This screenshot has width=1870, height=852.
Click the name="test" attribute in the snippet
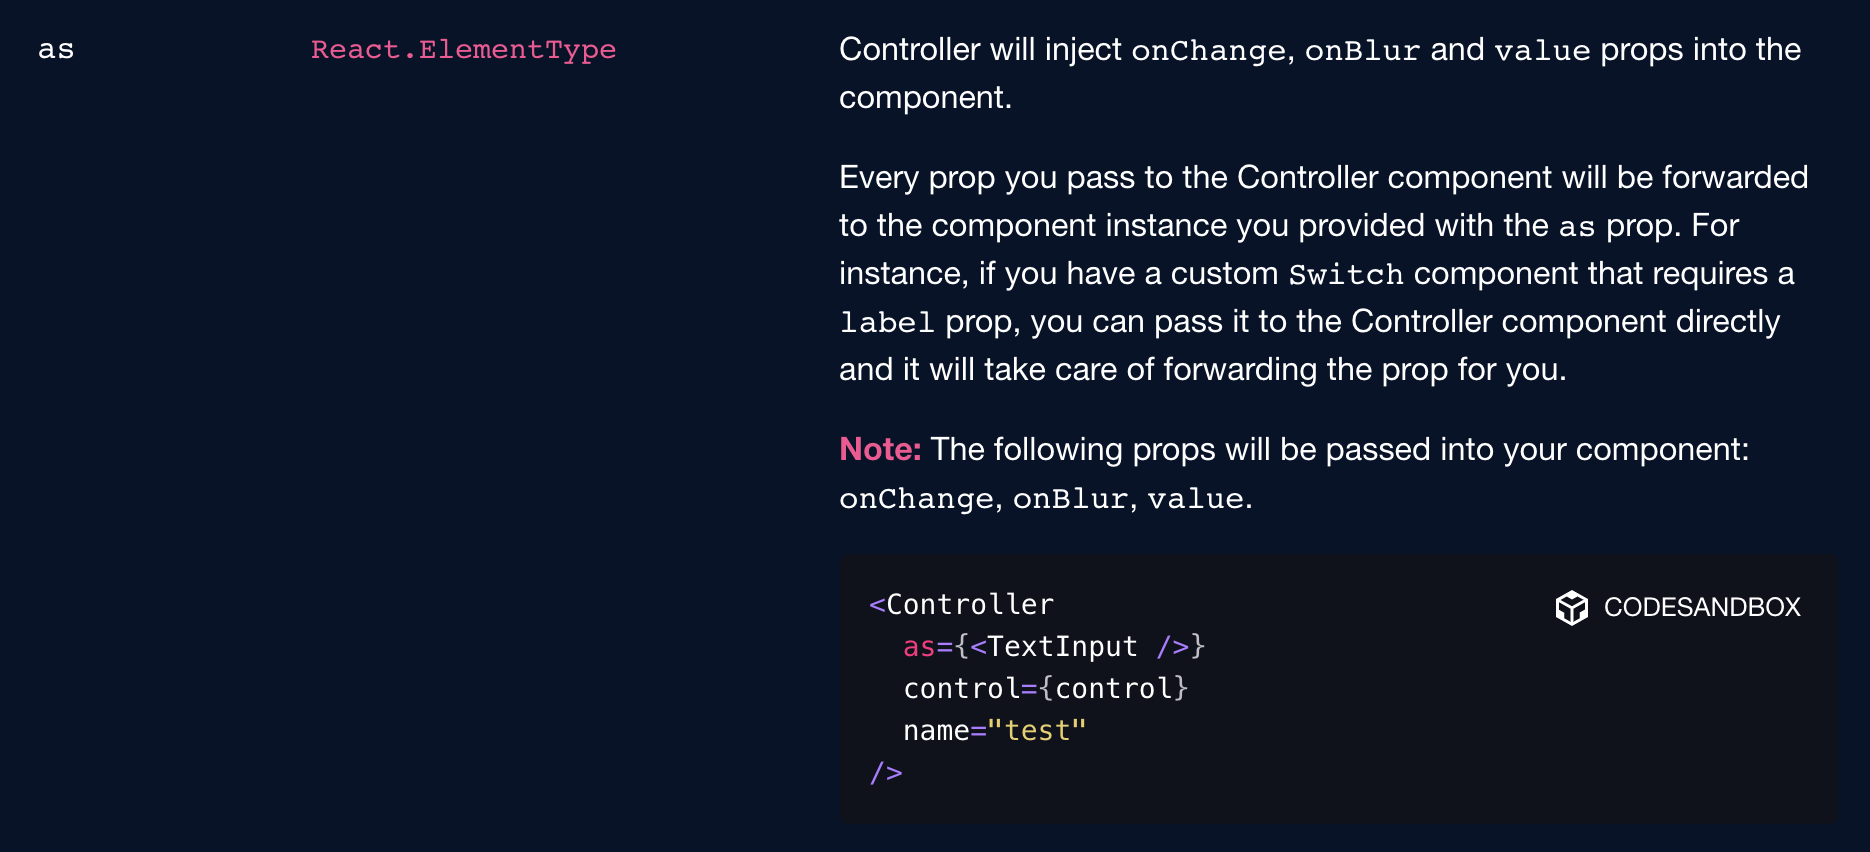994,731
